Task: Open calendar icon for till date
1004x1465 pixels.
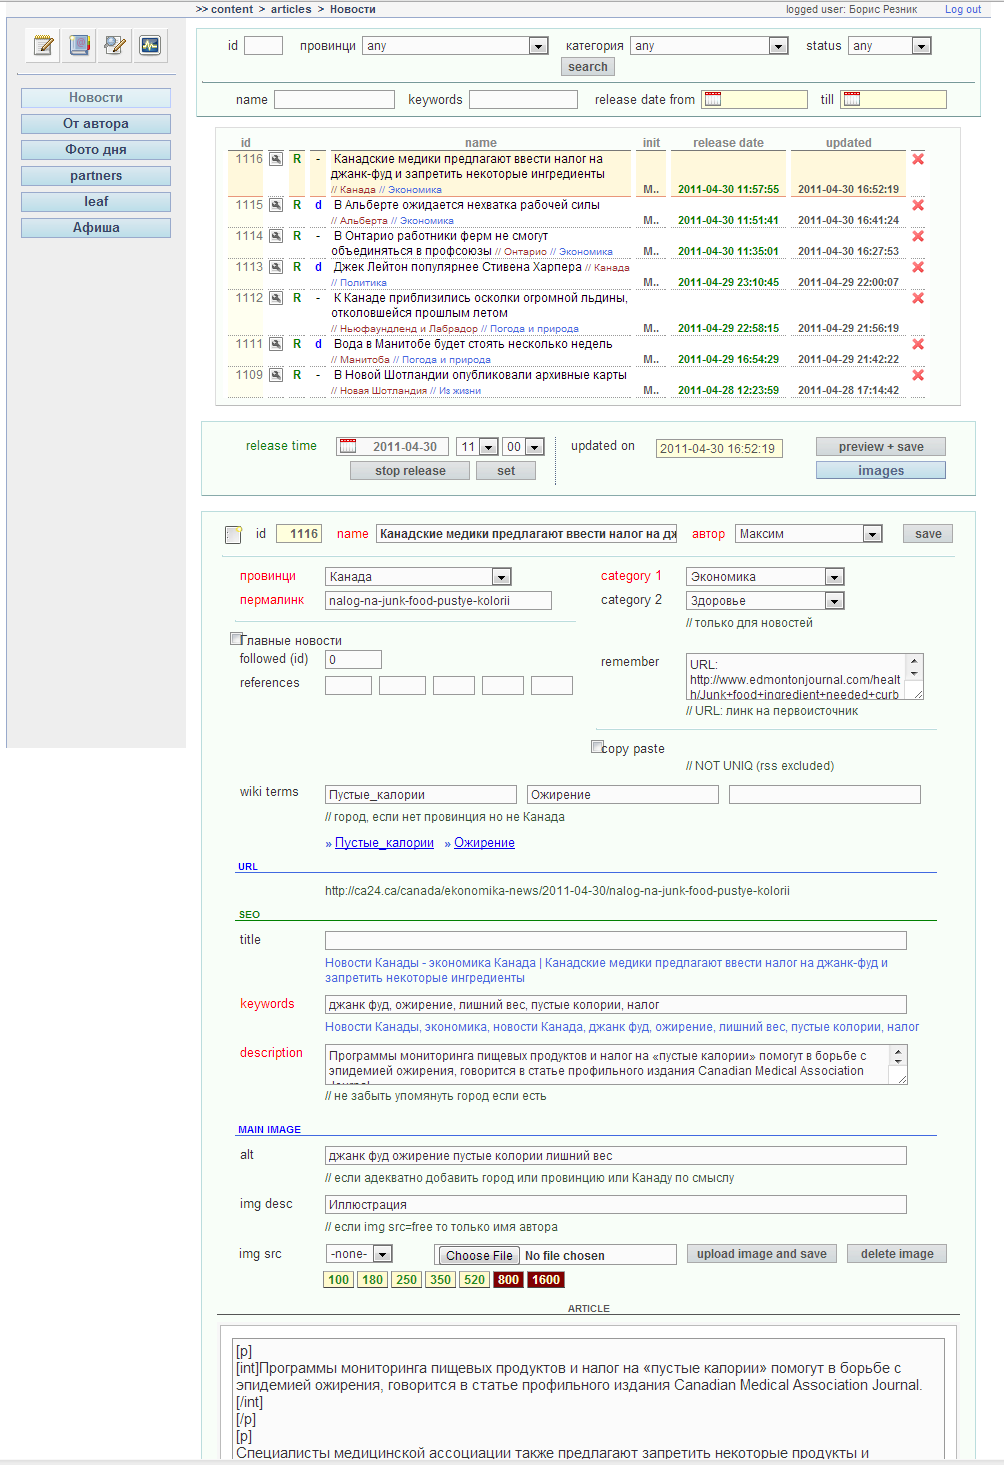Action: point(851,99)
